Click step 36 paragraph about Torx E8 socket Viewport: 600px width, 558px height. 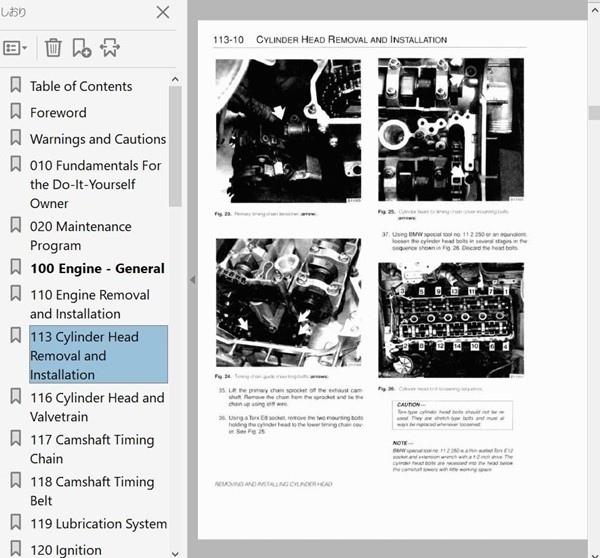tap(291, 424)
